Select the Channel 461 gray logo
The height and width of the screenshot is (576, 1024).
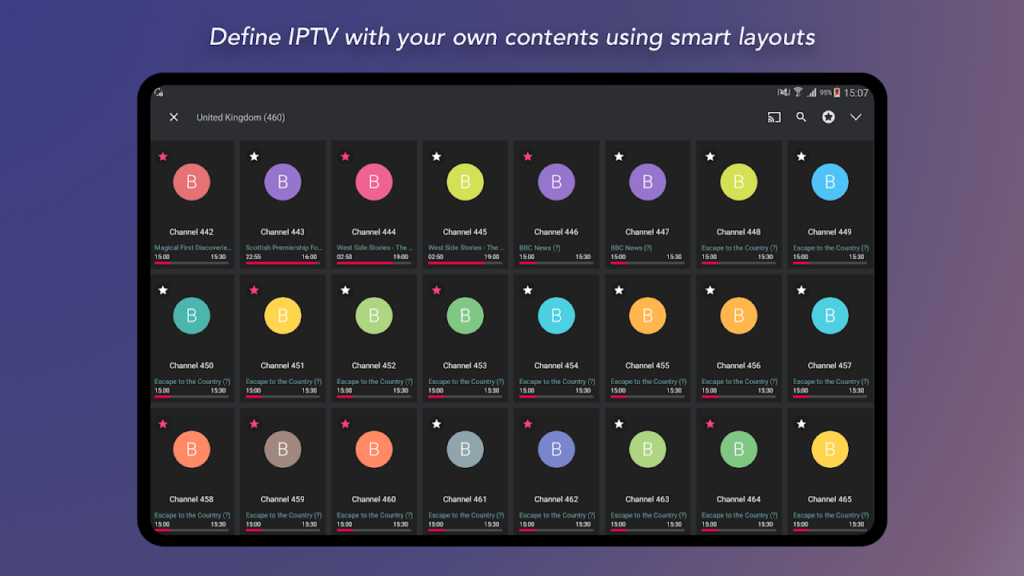(x=465, y=449)
